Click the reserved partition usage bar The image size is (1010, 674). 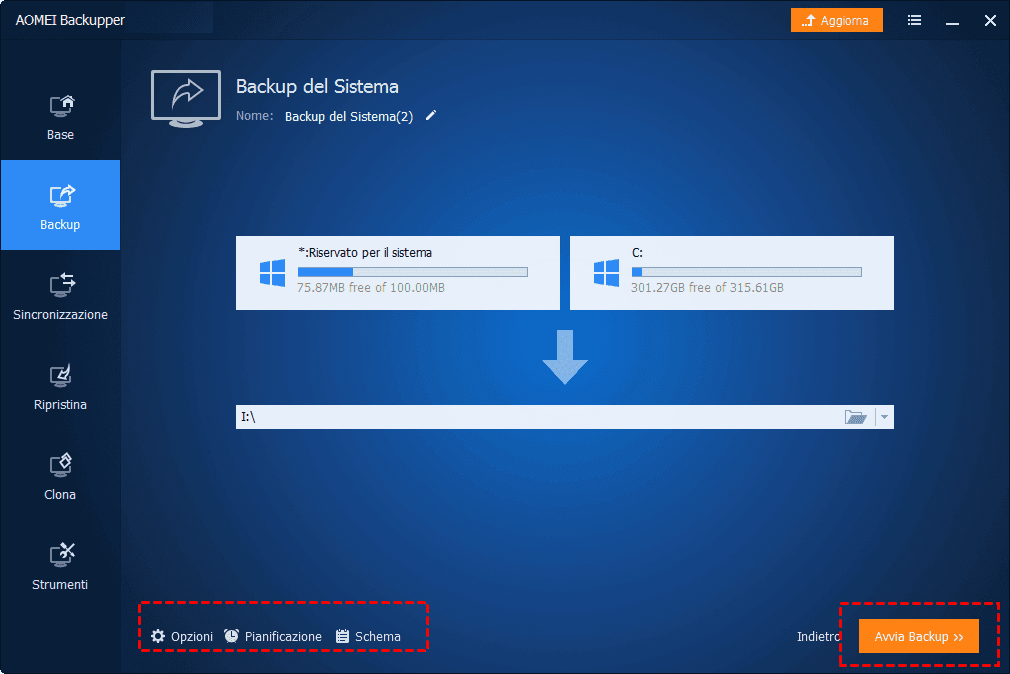click(413, 272)
